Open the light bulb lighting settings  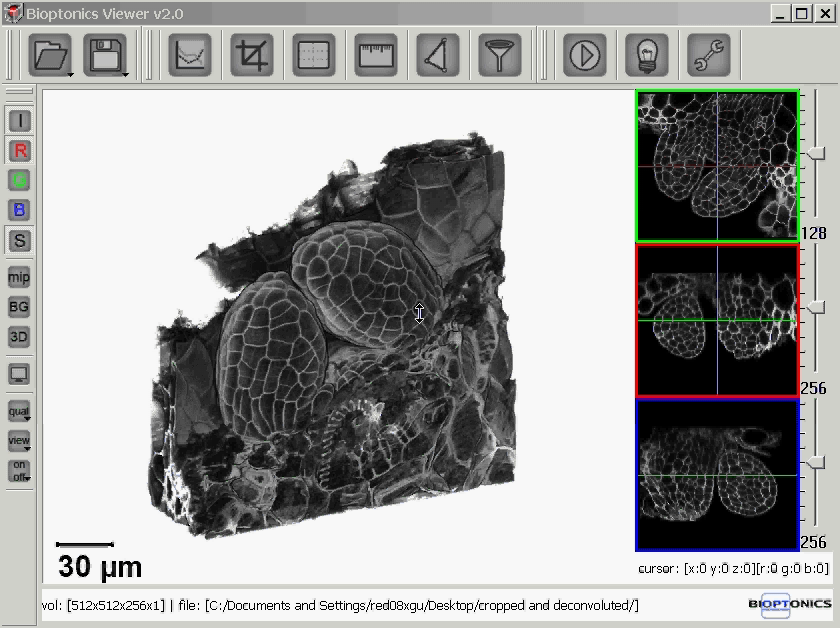pyautogui.click(x=646, y=55)
